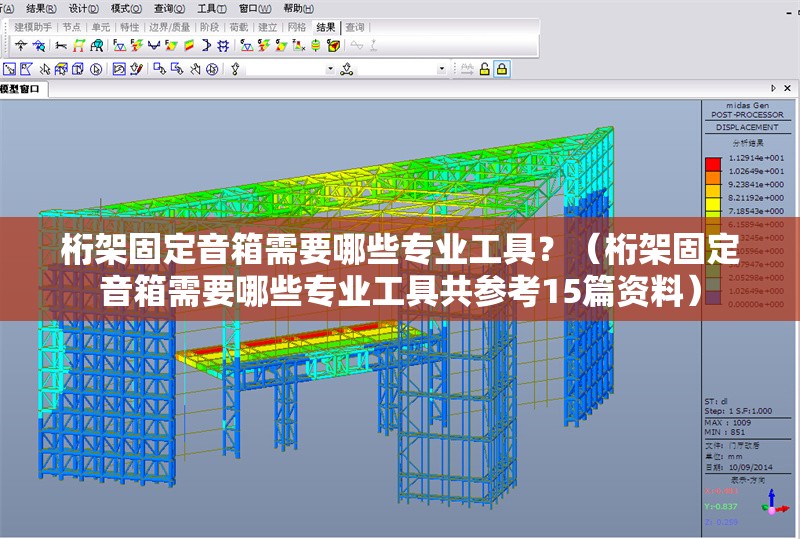Screen dimensions: 800x539
Task: Open the 查询(Q) menu
Action: [169, 9]
